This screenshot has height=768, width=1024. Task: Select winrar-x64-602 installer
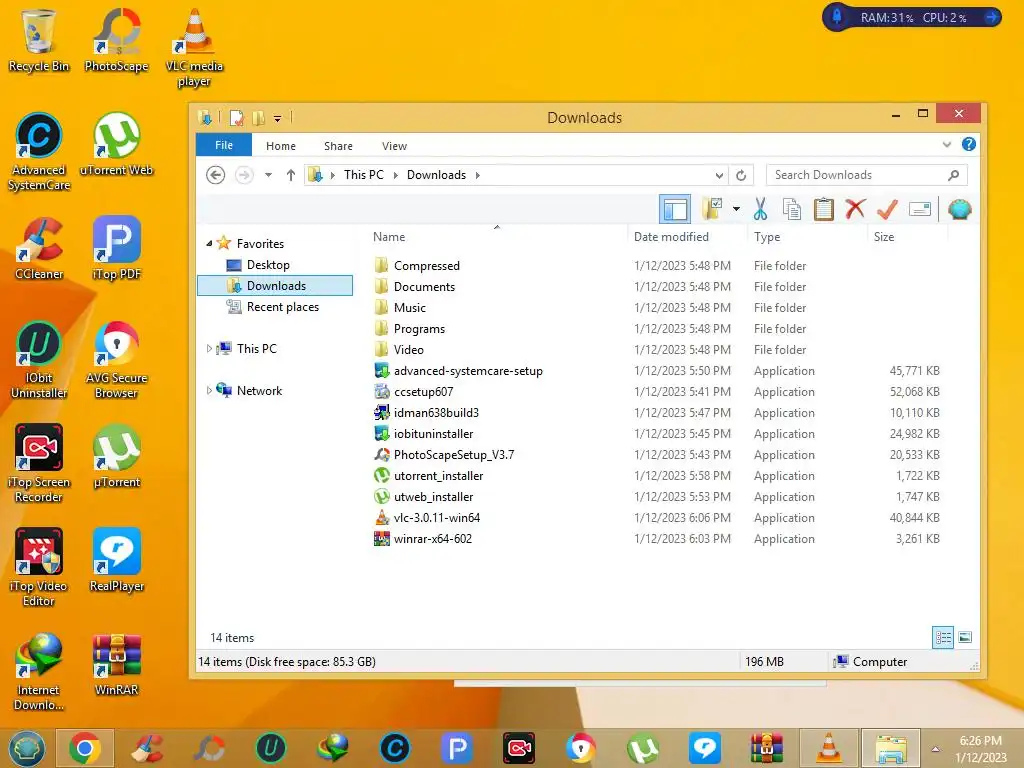click(x=432, y=539)
